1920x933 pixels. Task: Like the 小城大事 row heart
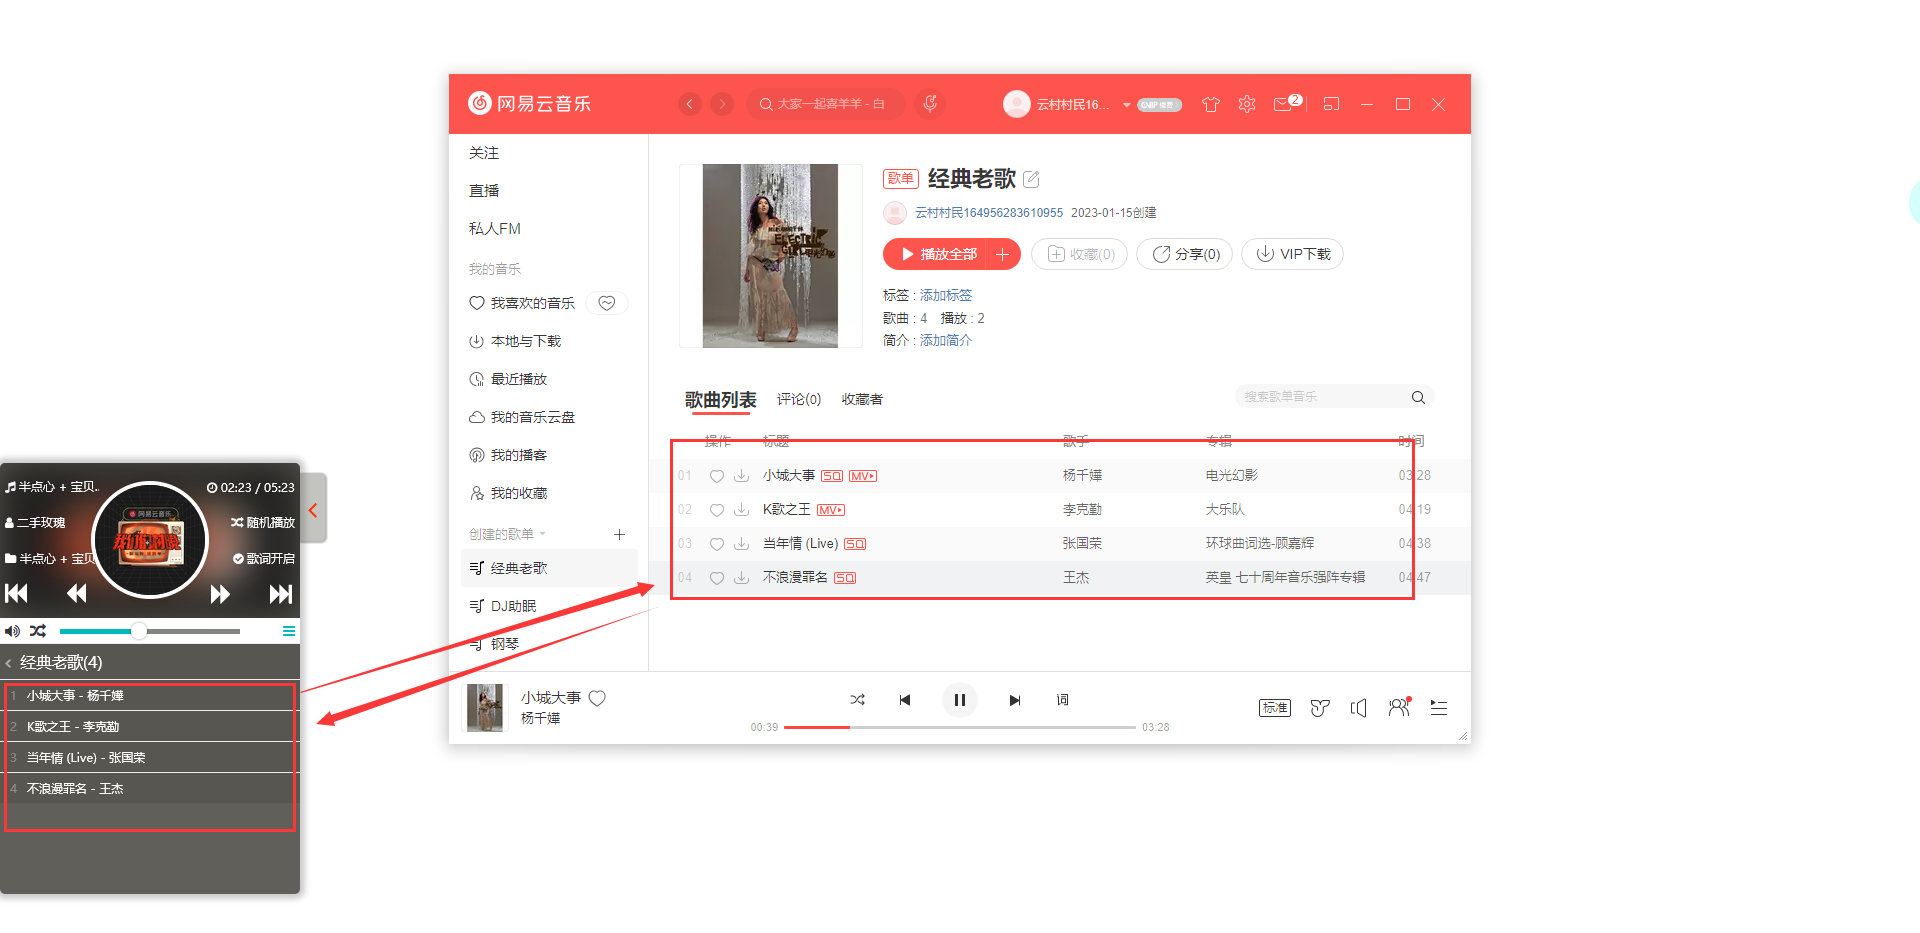pyautogui.click(x=717, y=476)
